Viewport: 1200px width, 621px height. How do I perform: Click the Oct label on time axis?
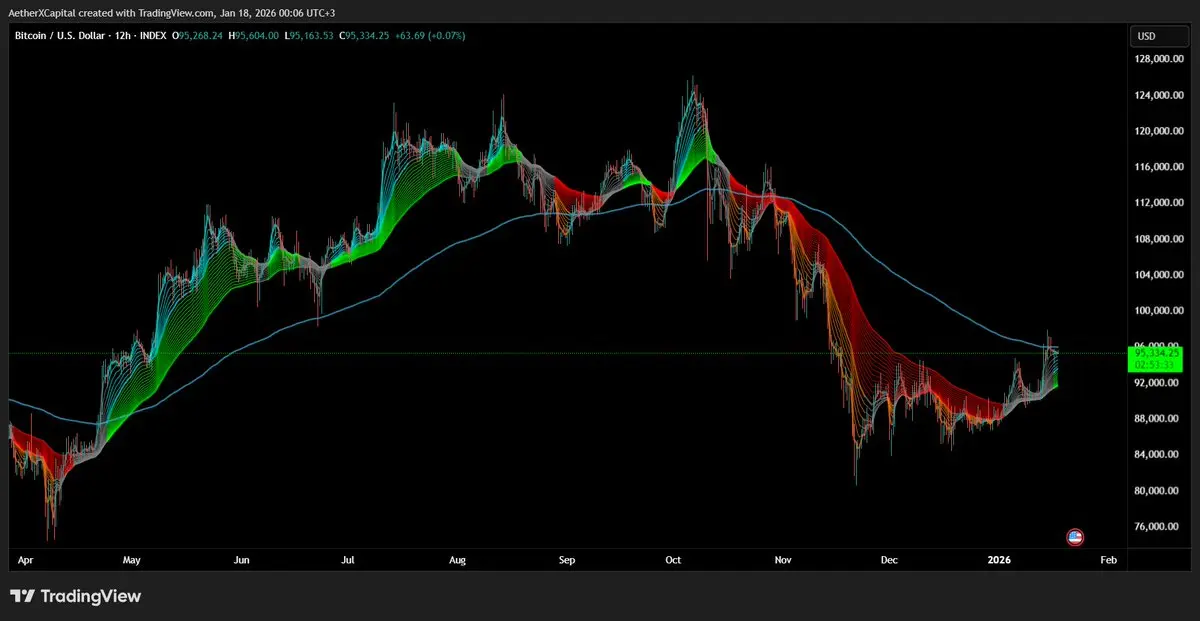pyautogui.click(x=673, y=561)
